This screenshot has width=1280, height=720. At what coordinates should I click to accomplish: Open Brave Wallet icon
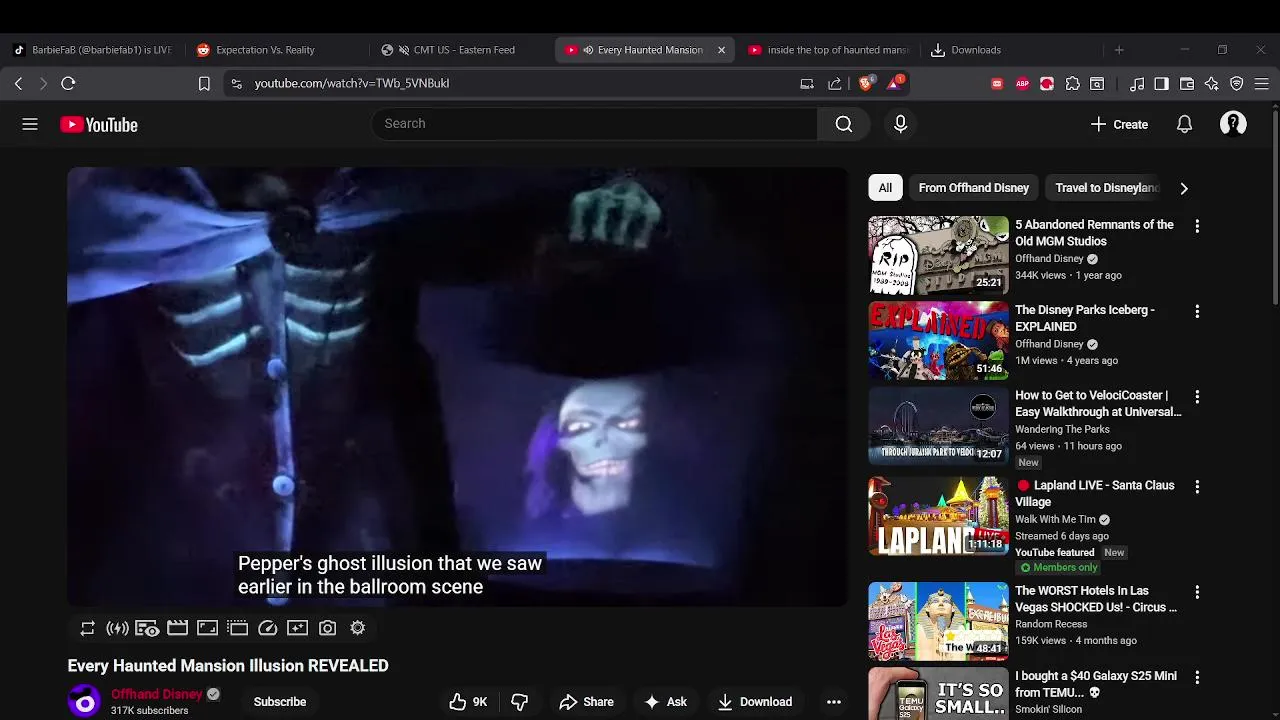1187,84
